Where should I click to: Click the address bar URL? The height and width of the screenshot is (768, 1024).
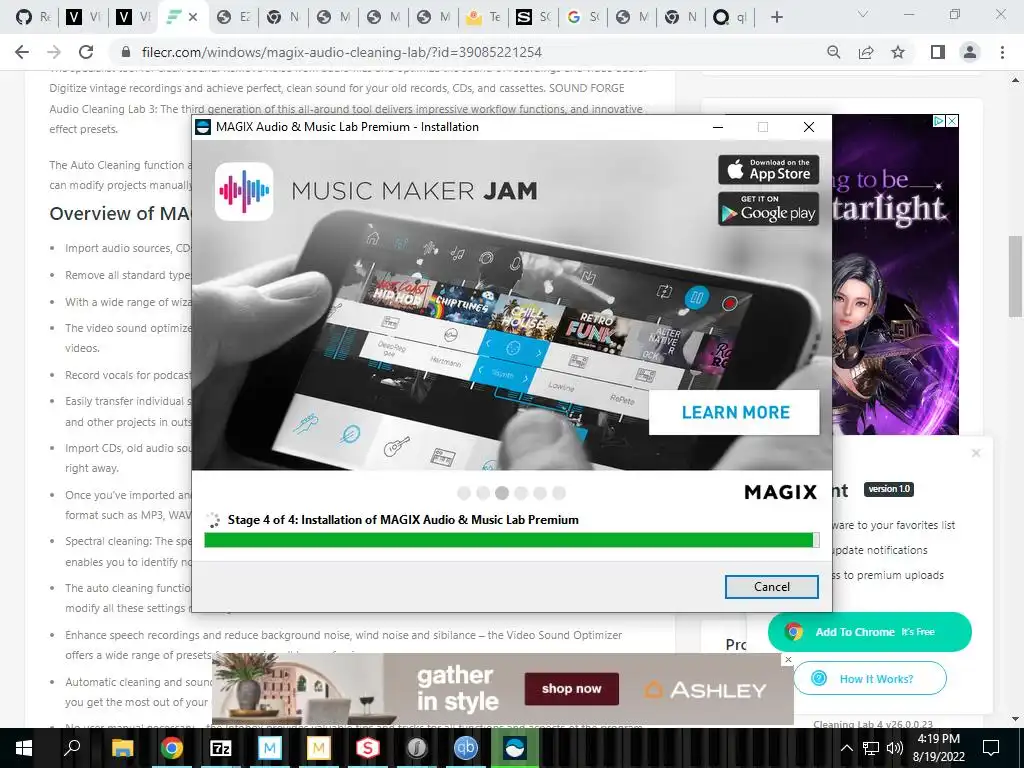coord(342,52)
